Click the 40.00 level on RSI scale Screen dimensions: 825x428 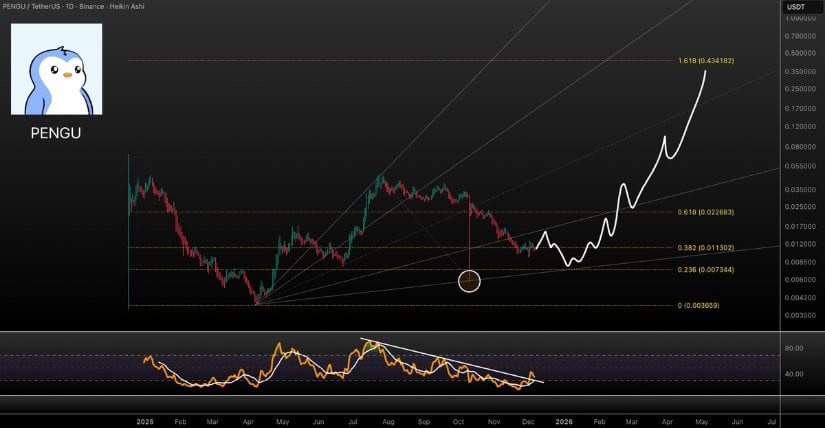[795, 375]
